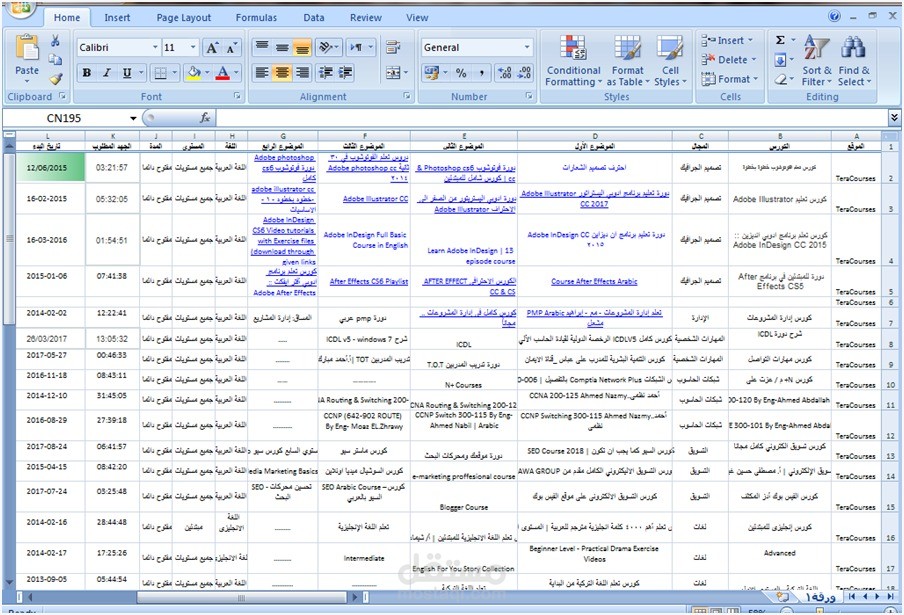Apply the Comma Style icon
Image resolution: width=904 pixels, height=615 pixels.
tap(481, 73)
